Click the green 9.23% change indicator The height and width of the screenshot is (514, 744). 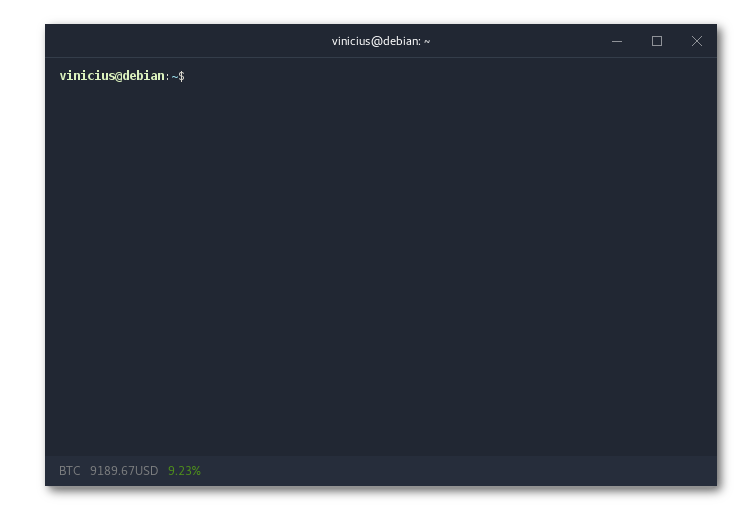click(x=184, y=470)
